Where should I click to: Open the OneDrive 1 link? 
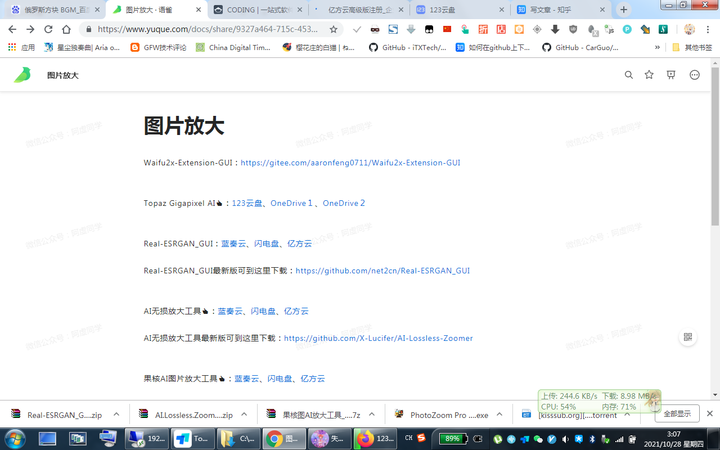[x=292, y=203]
